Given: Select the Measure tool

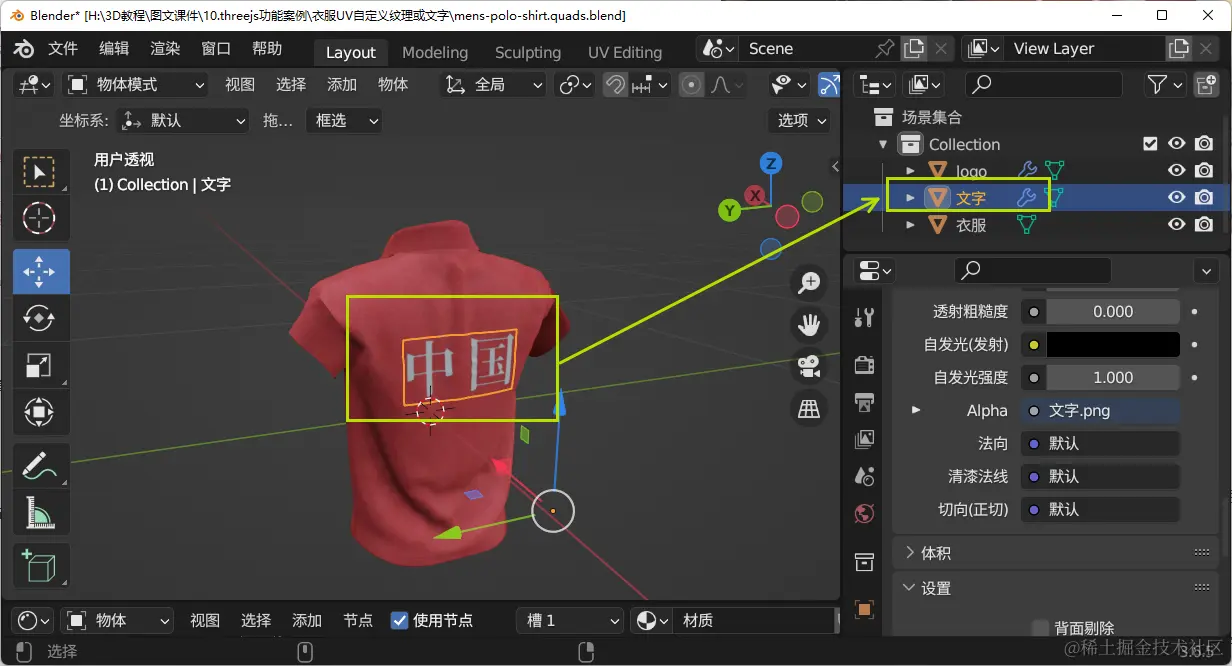Looking at the screenshot, I should pos(40,513).
